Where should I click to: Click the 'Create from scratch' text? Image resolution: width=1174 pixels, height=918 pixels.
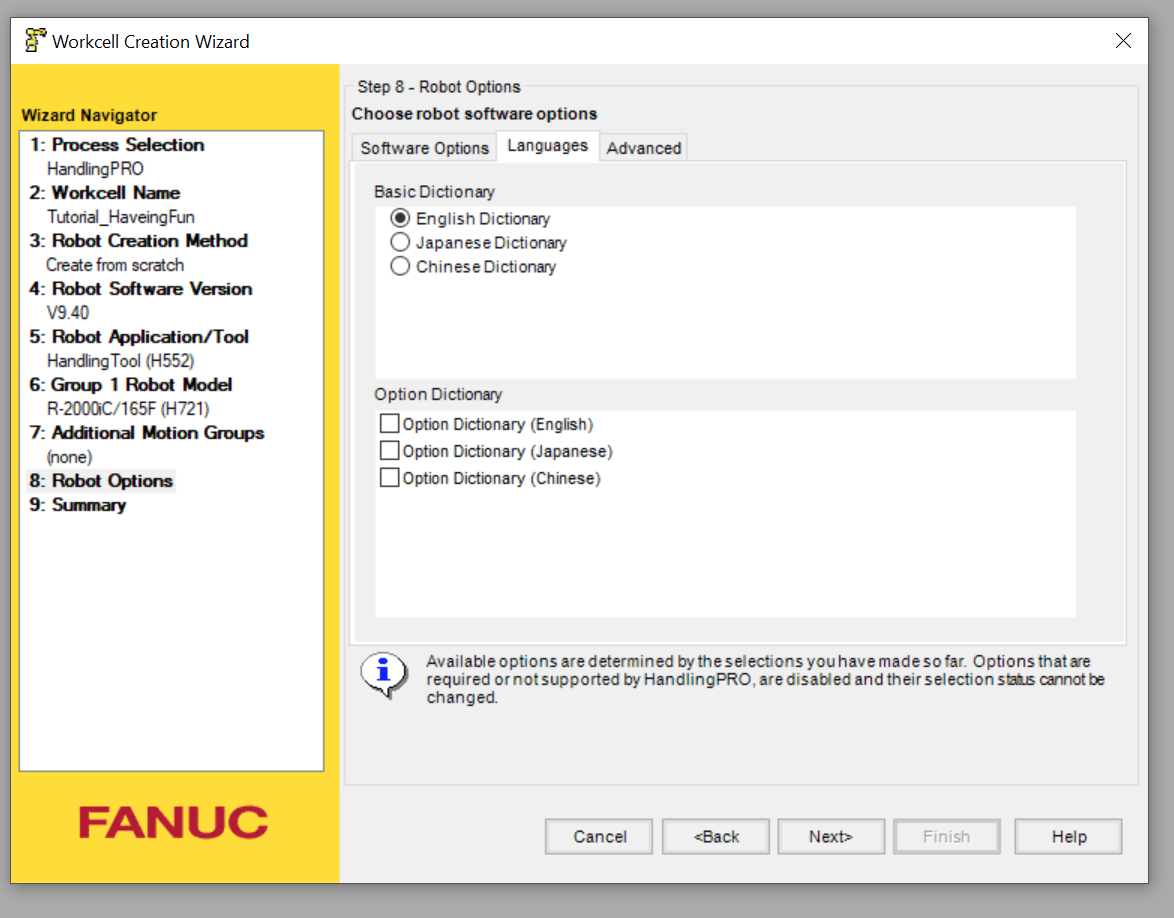[x=115, y=264]
